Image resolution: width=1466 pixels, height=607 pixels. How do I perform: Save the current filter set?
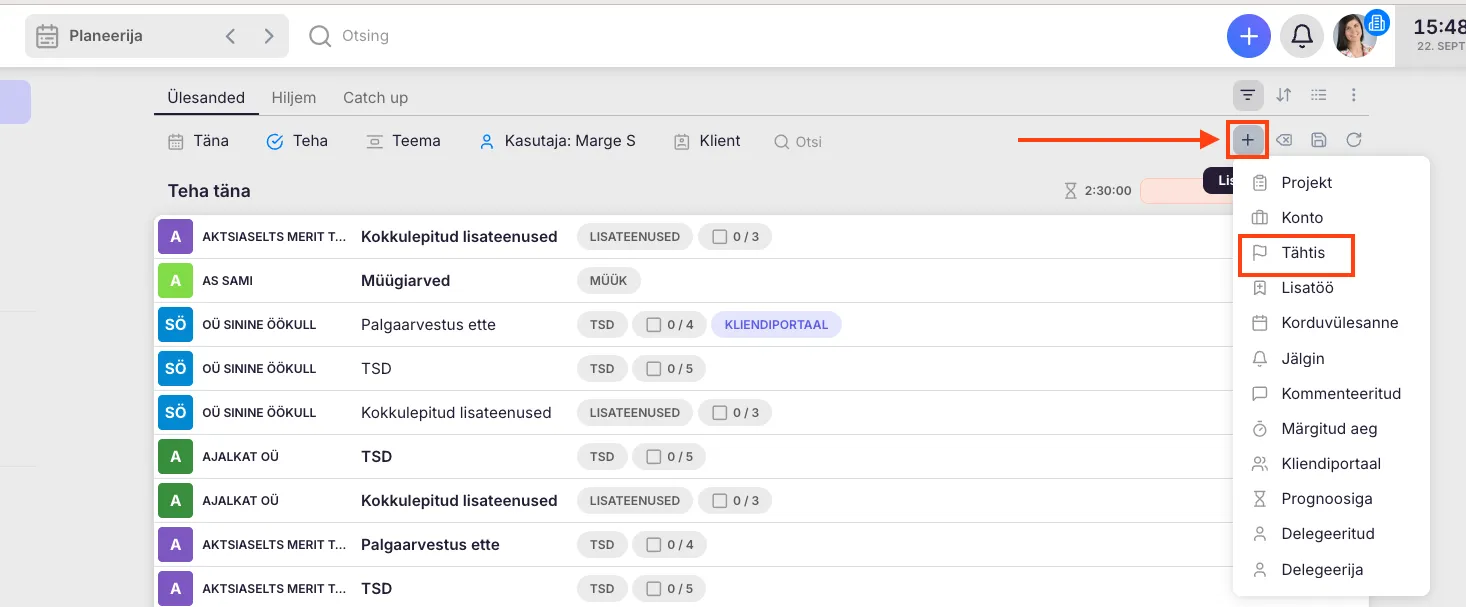pos(1319,140)
